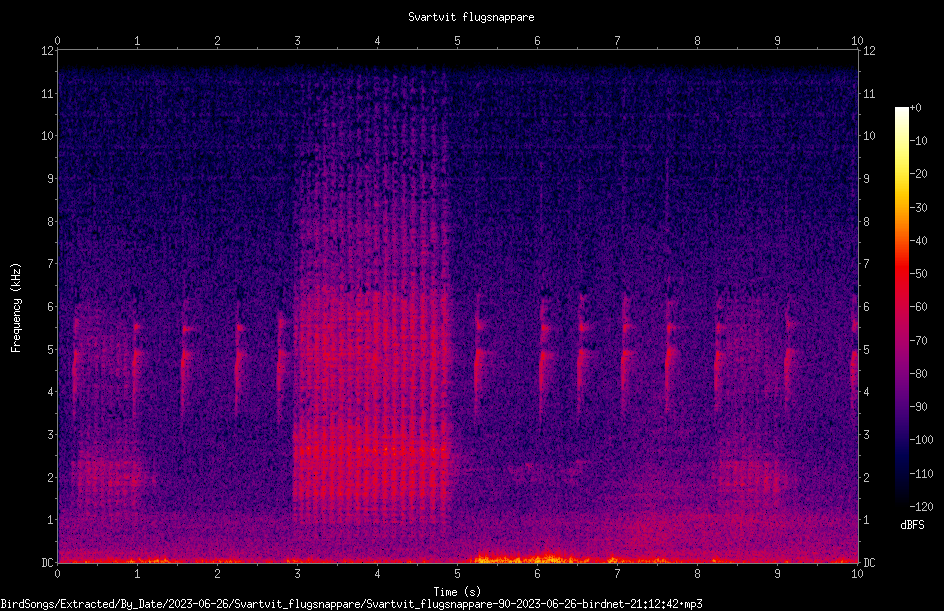
Task: Click the dBFS color scale gradient bar
Action: coord(901,307)
